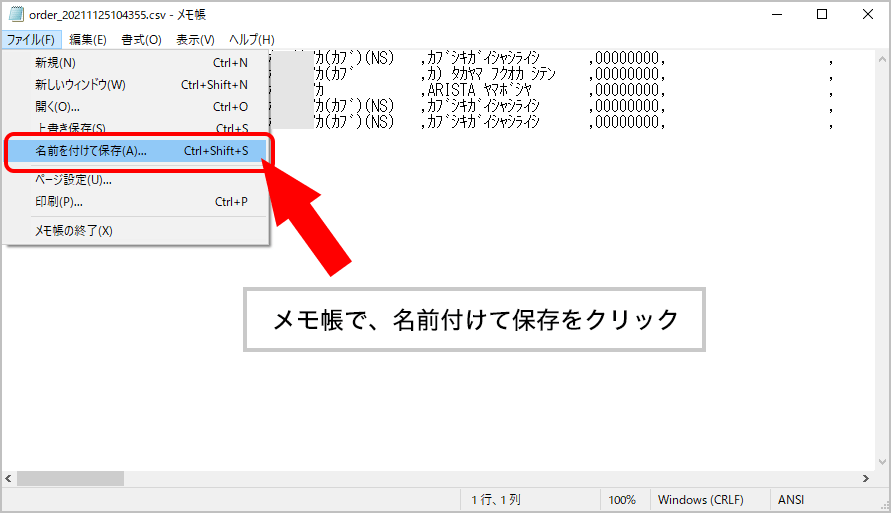This screenshot has width=891, height=513.
Task: Select 開く(O)... in the menu
Action: [x=136, y=107]
